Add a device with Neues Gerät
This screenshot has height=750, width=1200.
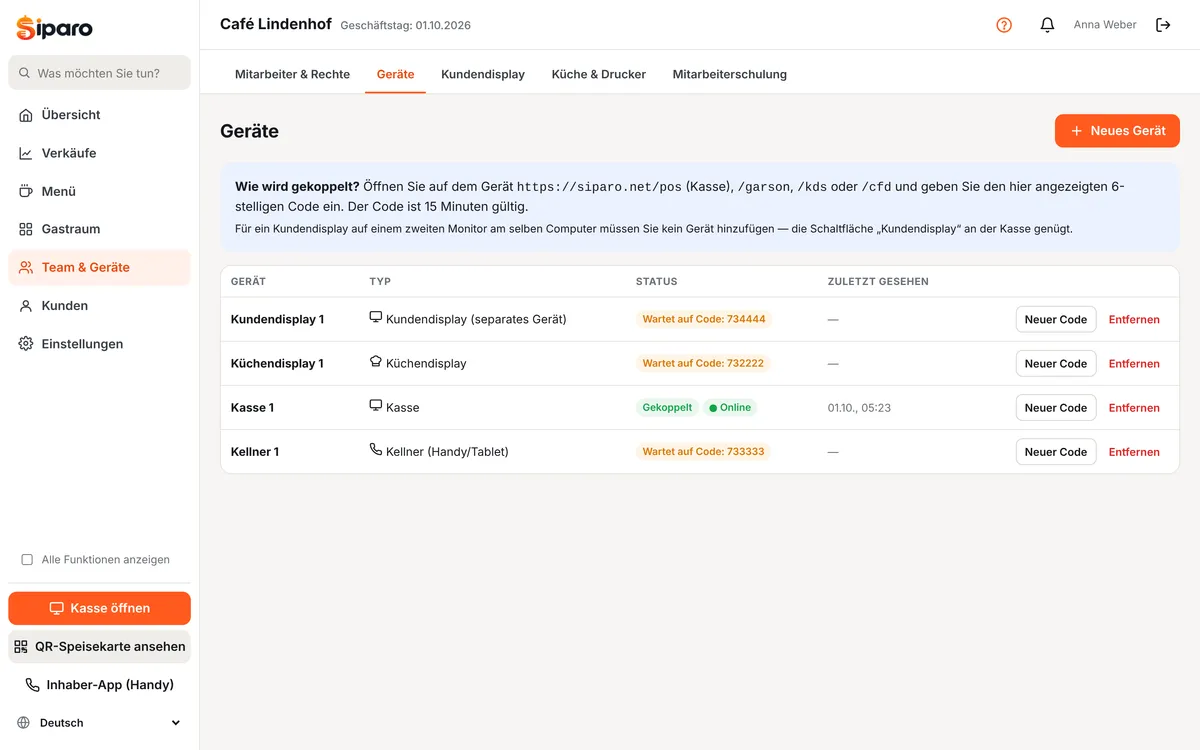tap(1117, 131)
